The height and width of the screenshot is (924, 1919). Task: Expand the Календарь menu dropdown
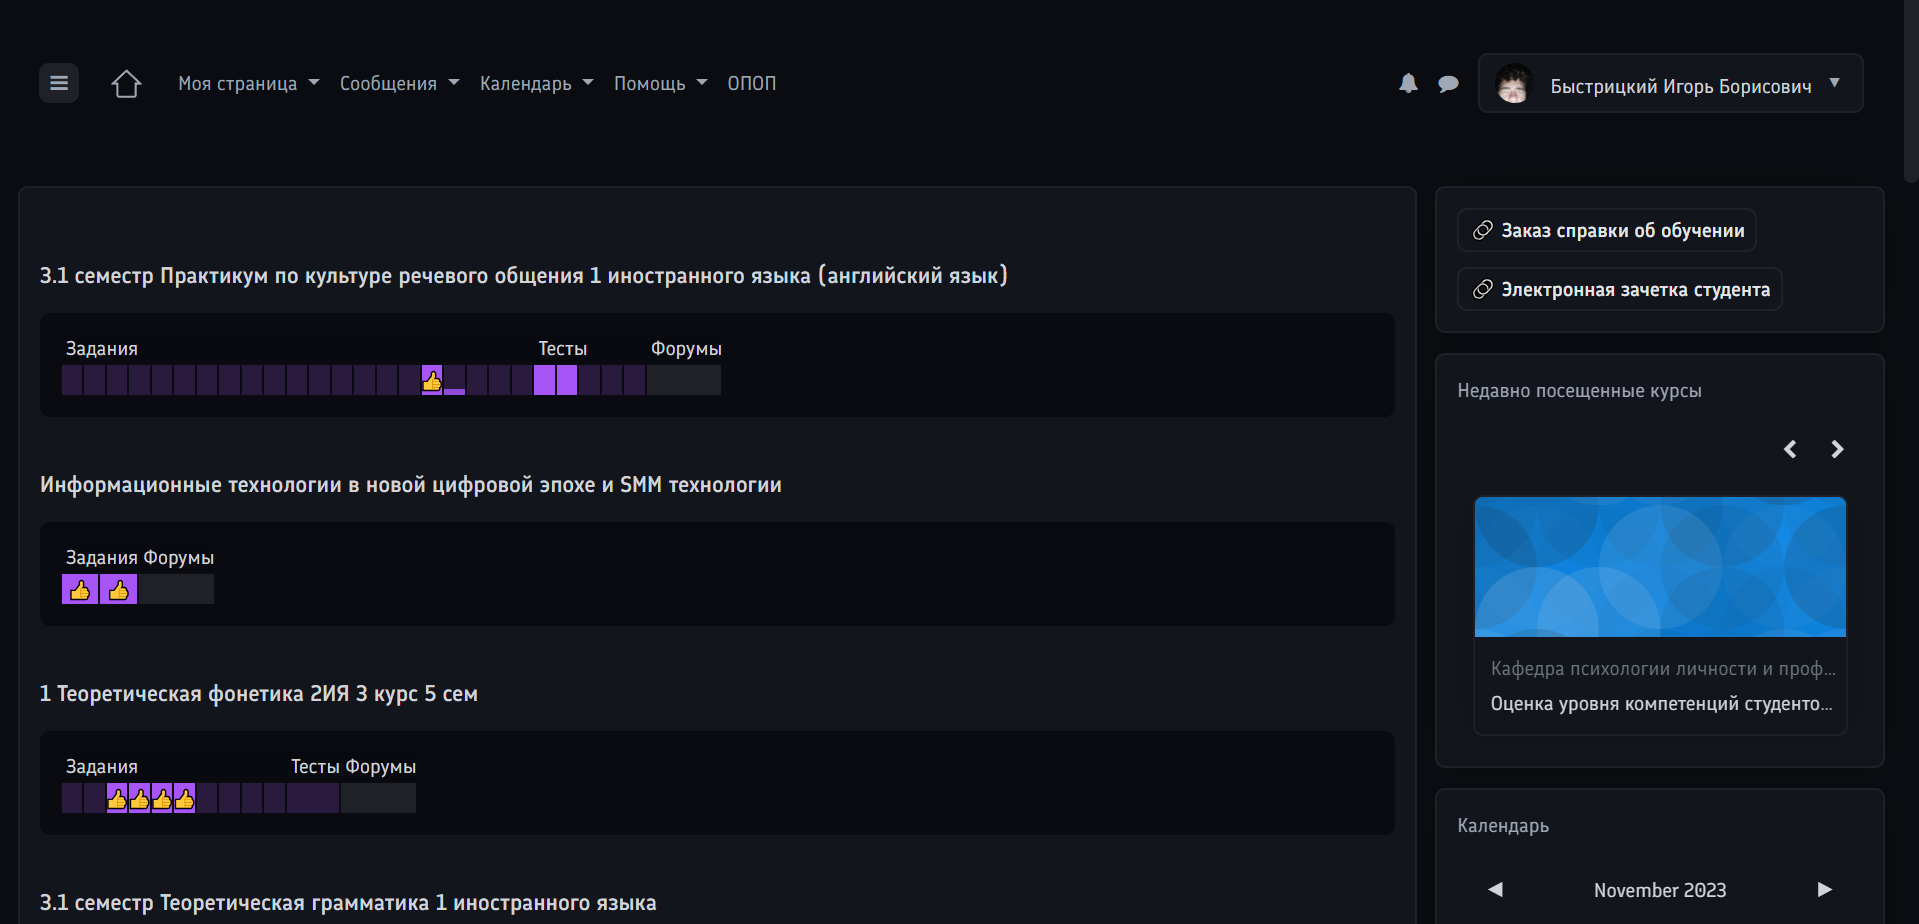(x=536, y=84)
